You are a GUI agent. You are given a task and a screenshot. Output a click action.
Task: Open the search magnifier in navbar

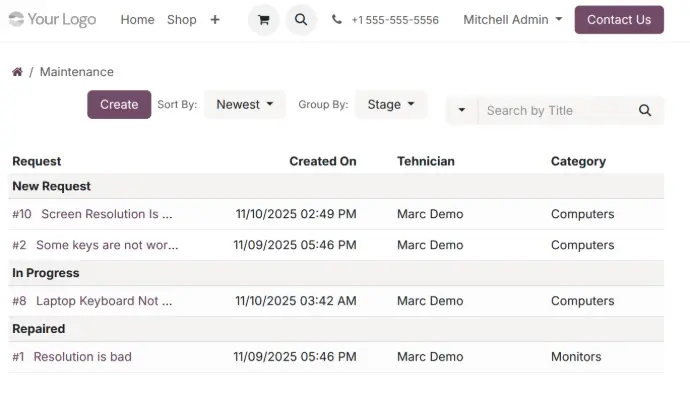[301, 20]
